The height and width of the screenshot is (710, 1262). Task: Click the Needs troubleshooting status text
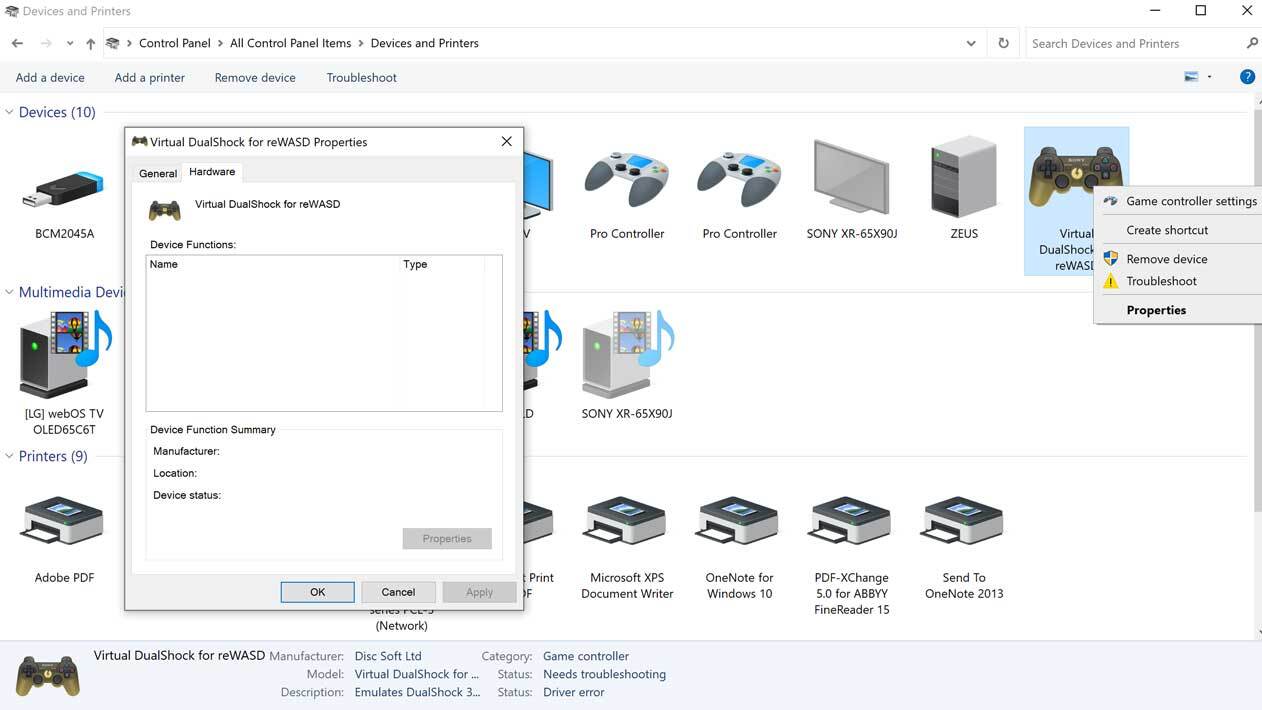click(x=604, y=674)
